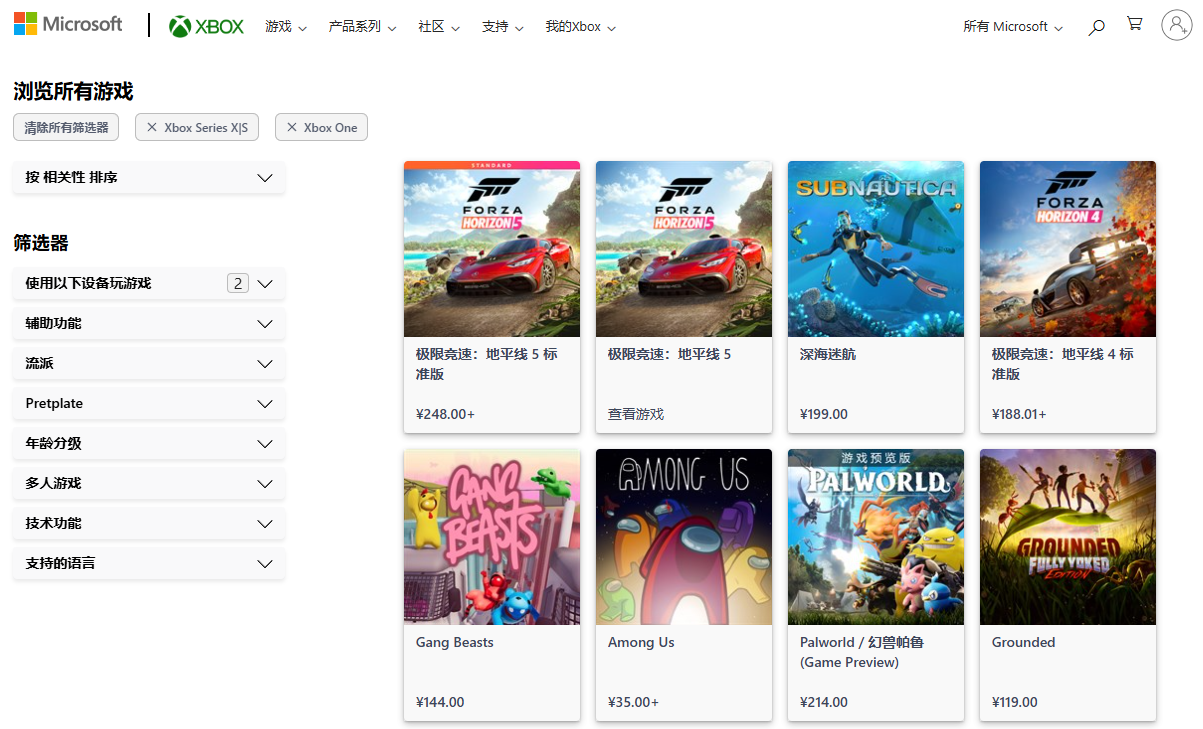The height and width of the screenshot is (729, 1203).
Task: Expand the 使用以下设备玩游戏 filter
Action: tap(149, 283)
